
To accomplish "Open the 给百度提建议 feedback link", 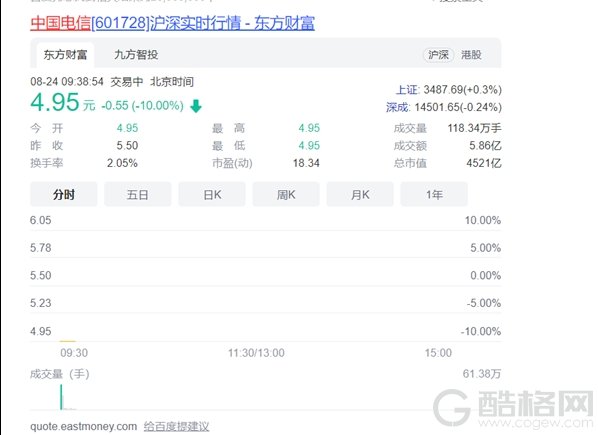I will [176, 426].
